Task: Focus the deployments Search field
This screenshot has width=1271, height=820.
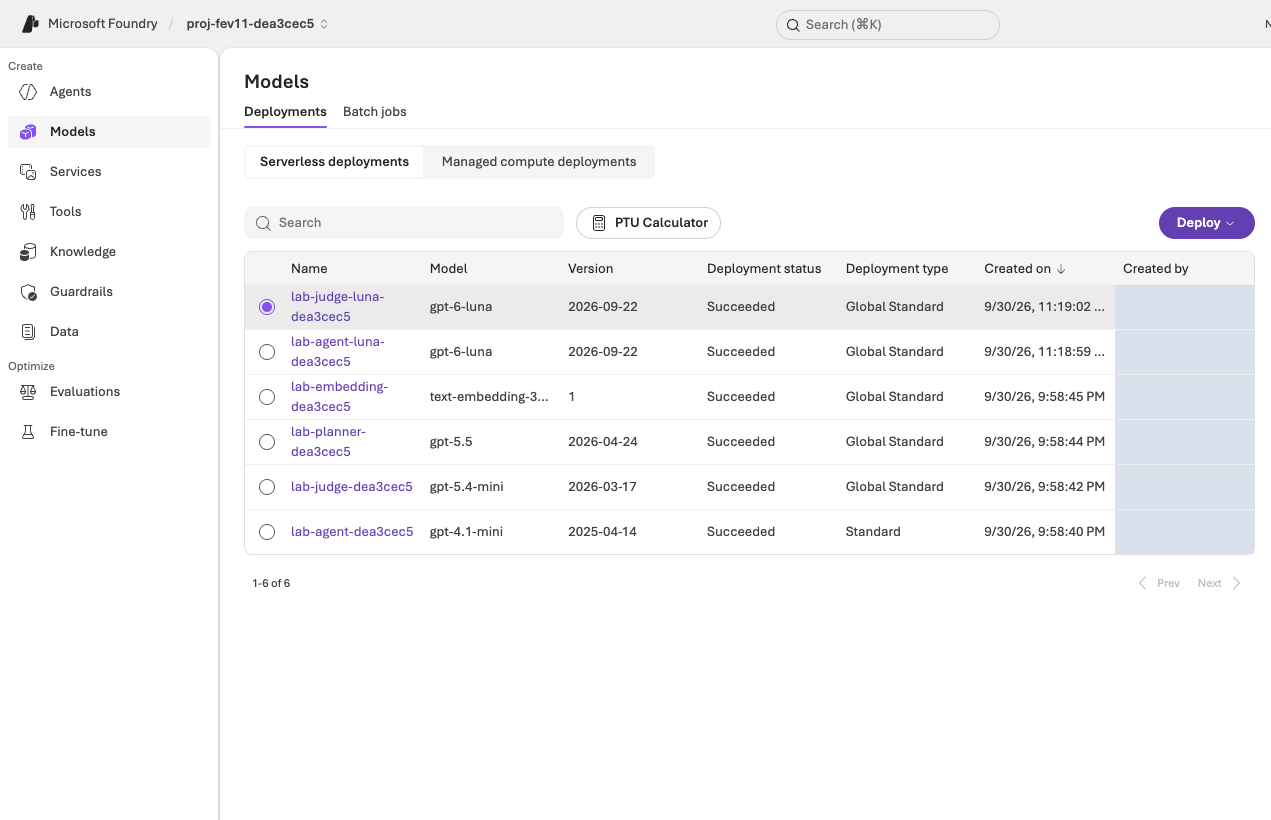Action: click(404, 223)
